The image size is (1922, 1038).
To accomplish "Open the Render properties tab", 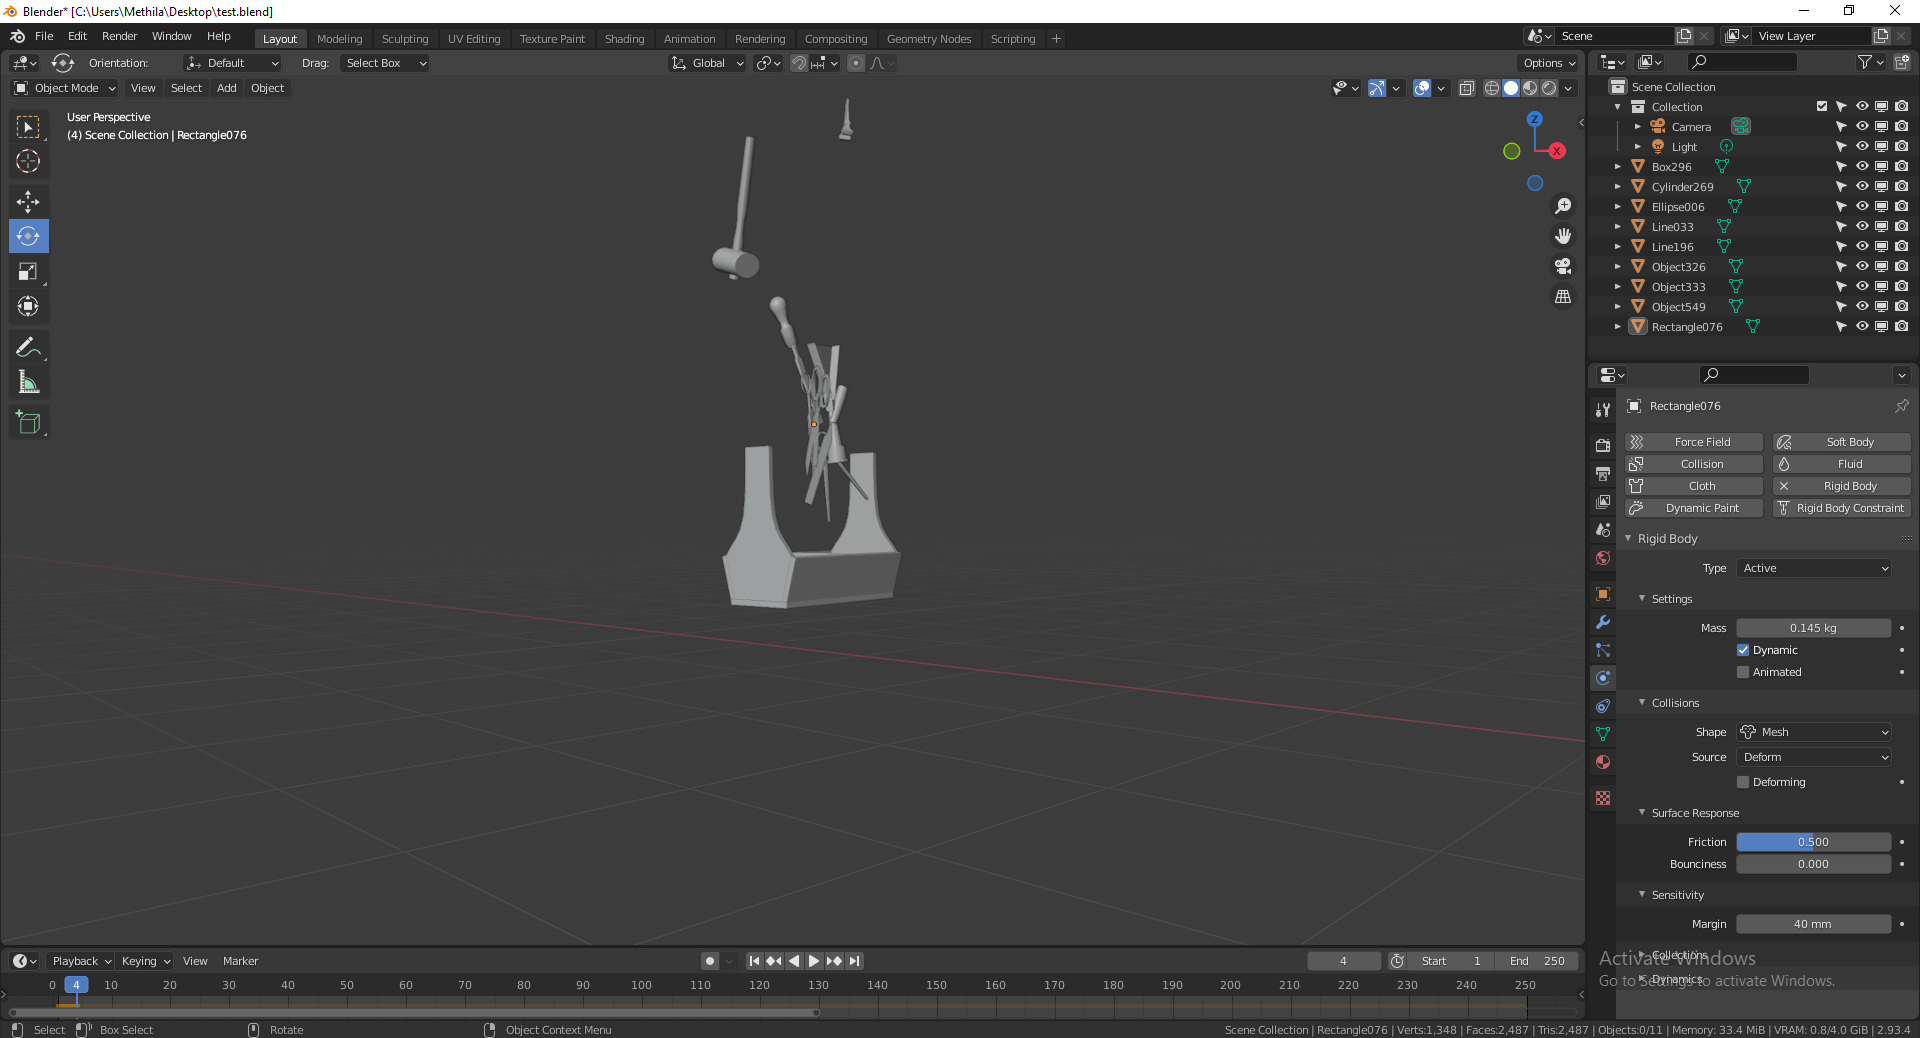I will [x=1603, y=445].
